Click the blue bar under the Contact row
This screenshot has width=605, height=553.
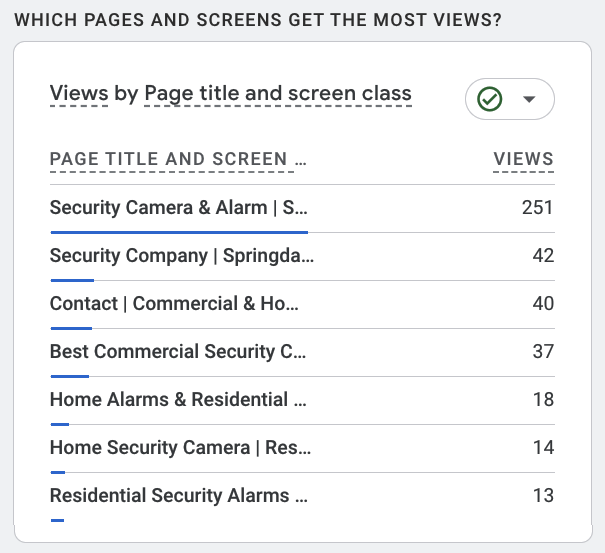[71, 328]
